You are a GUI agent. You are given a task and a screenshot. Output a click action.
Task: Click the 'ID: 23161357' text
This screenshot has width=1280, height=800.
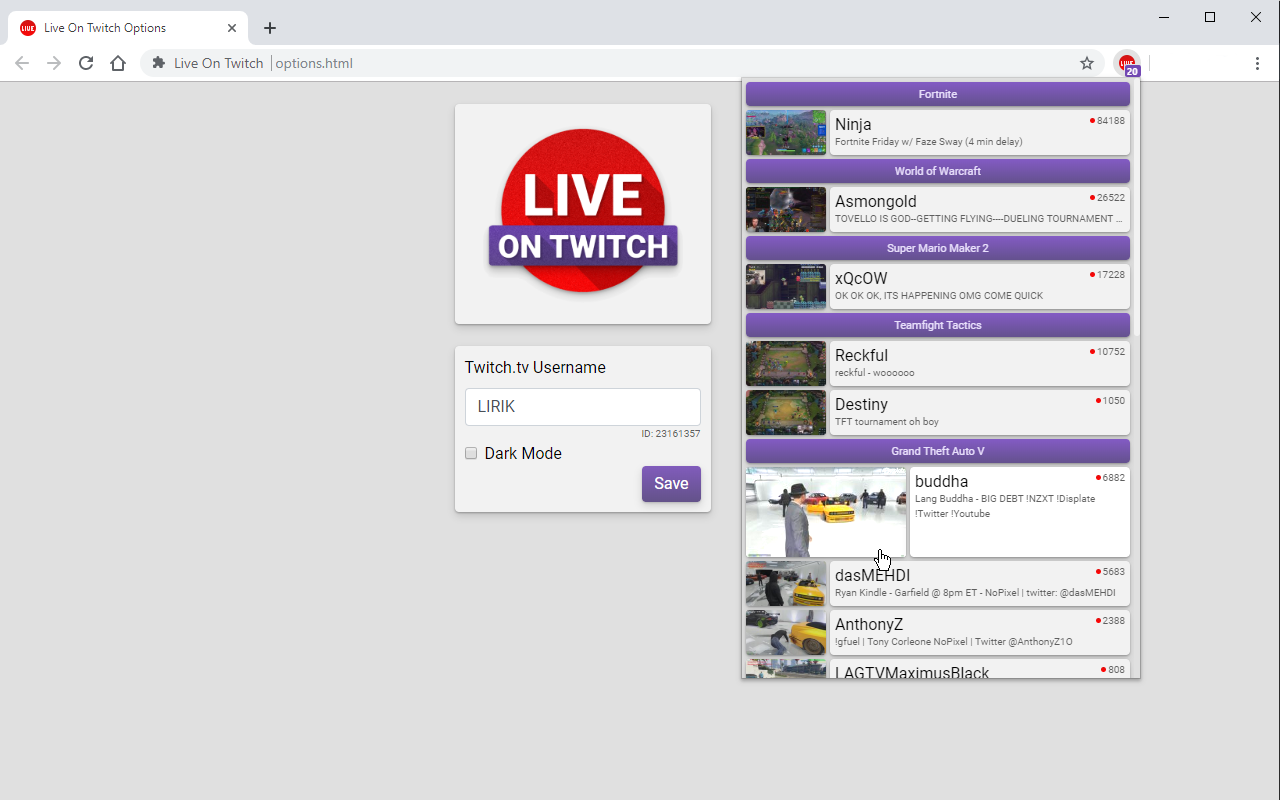pyautogui.click(x=671, y=434)
